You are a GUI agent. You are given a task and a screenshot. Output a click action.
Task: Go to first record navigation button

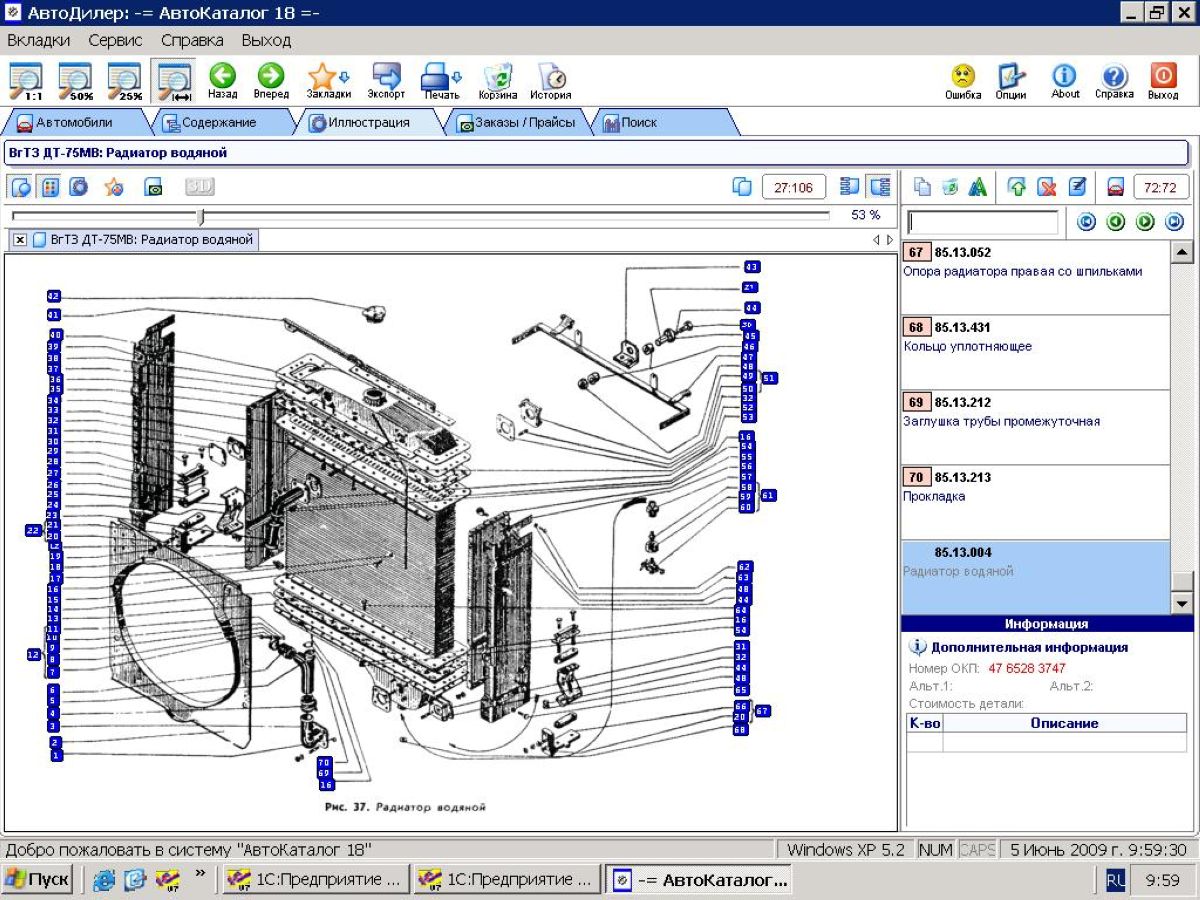(x=1086, y=222)
